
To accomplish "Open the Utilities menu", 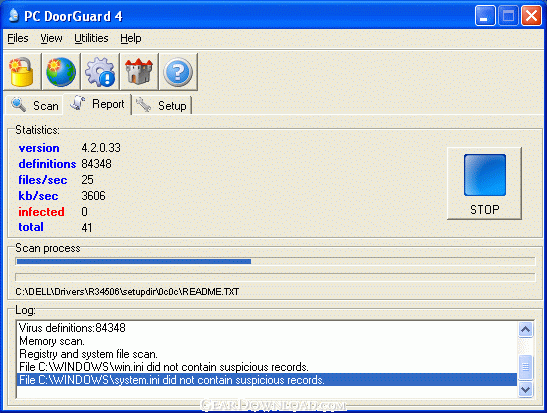I will pyautogui.click(x=91, y=38).
